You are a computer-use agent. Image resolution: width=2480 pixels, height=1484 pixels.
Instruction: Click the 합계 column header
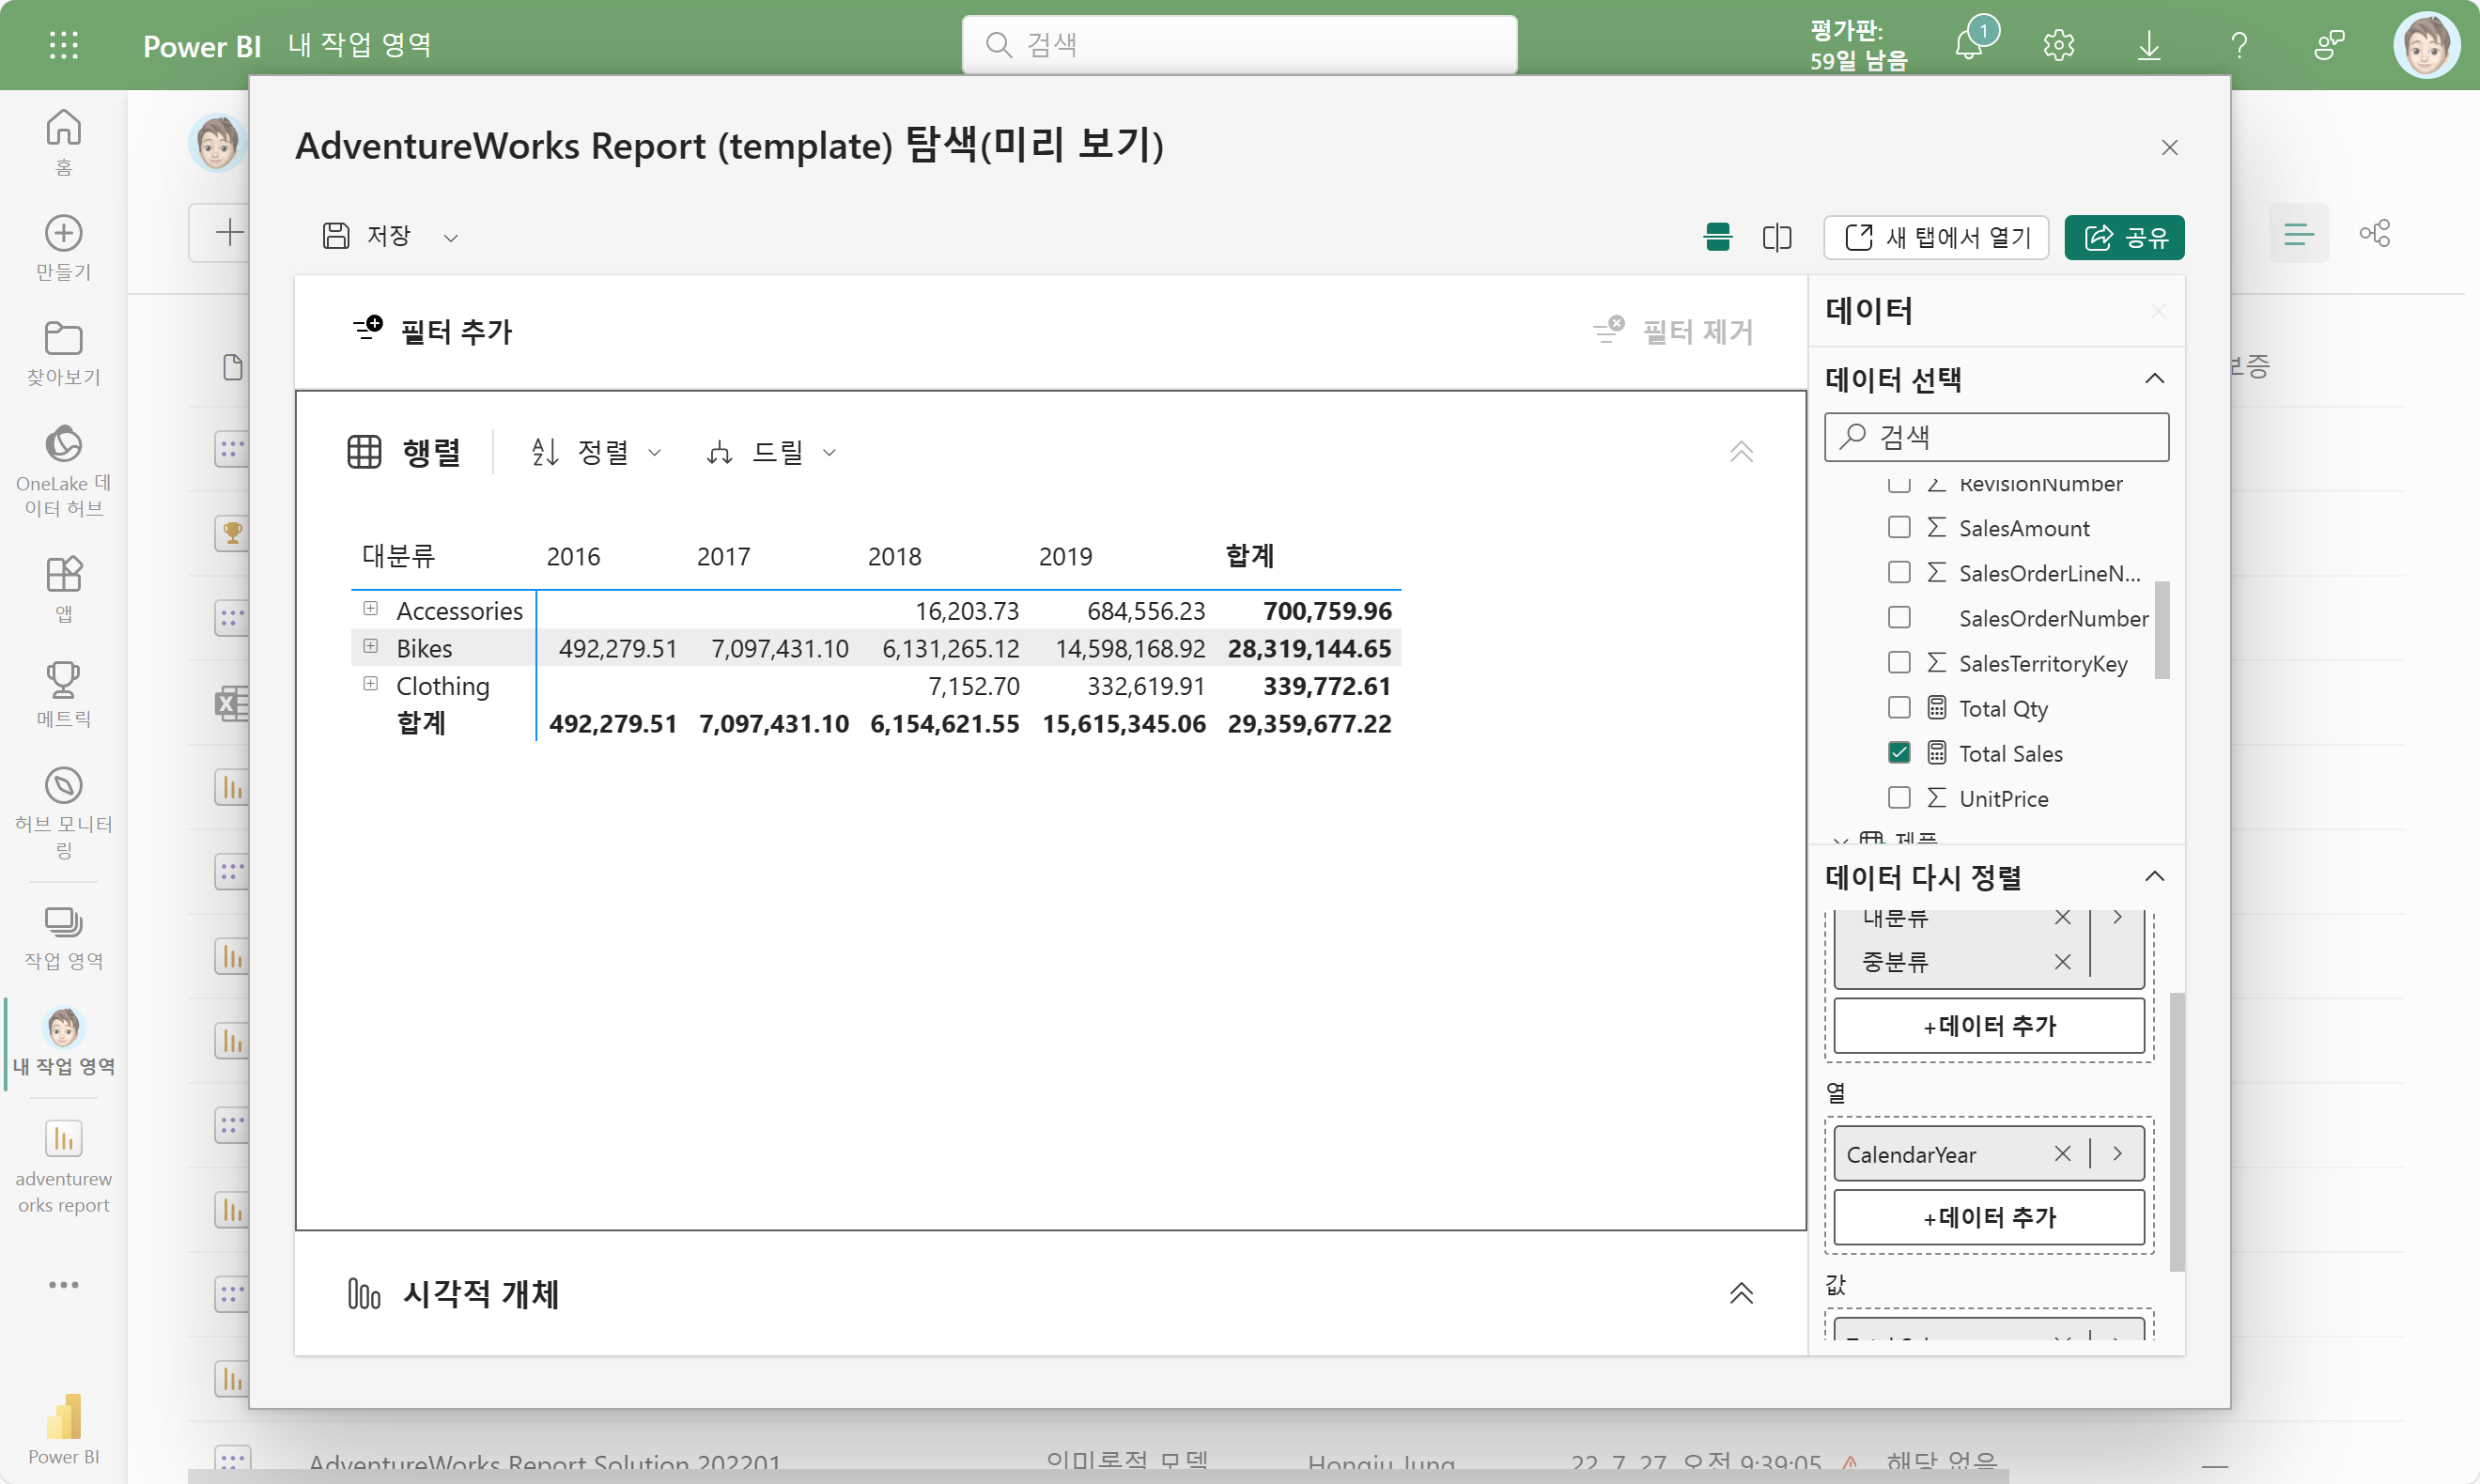(1250, 556)
